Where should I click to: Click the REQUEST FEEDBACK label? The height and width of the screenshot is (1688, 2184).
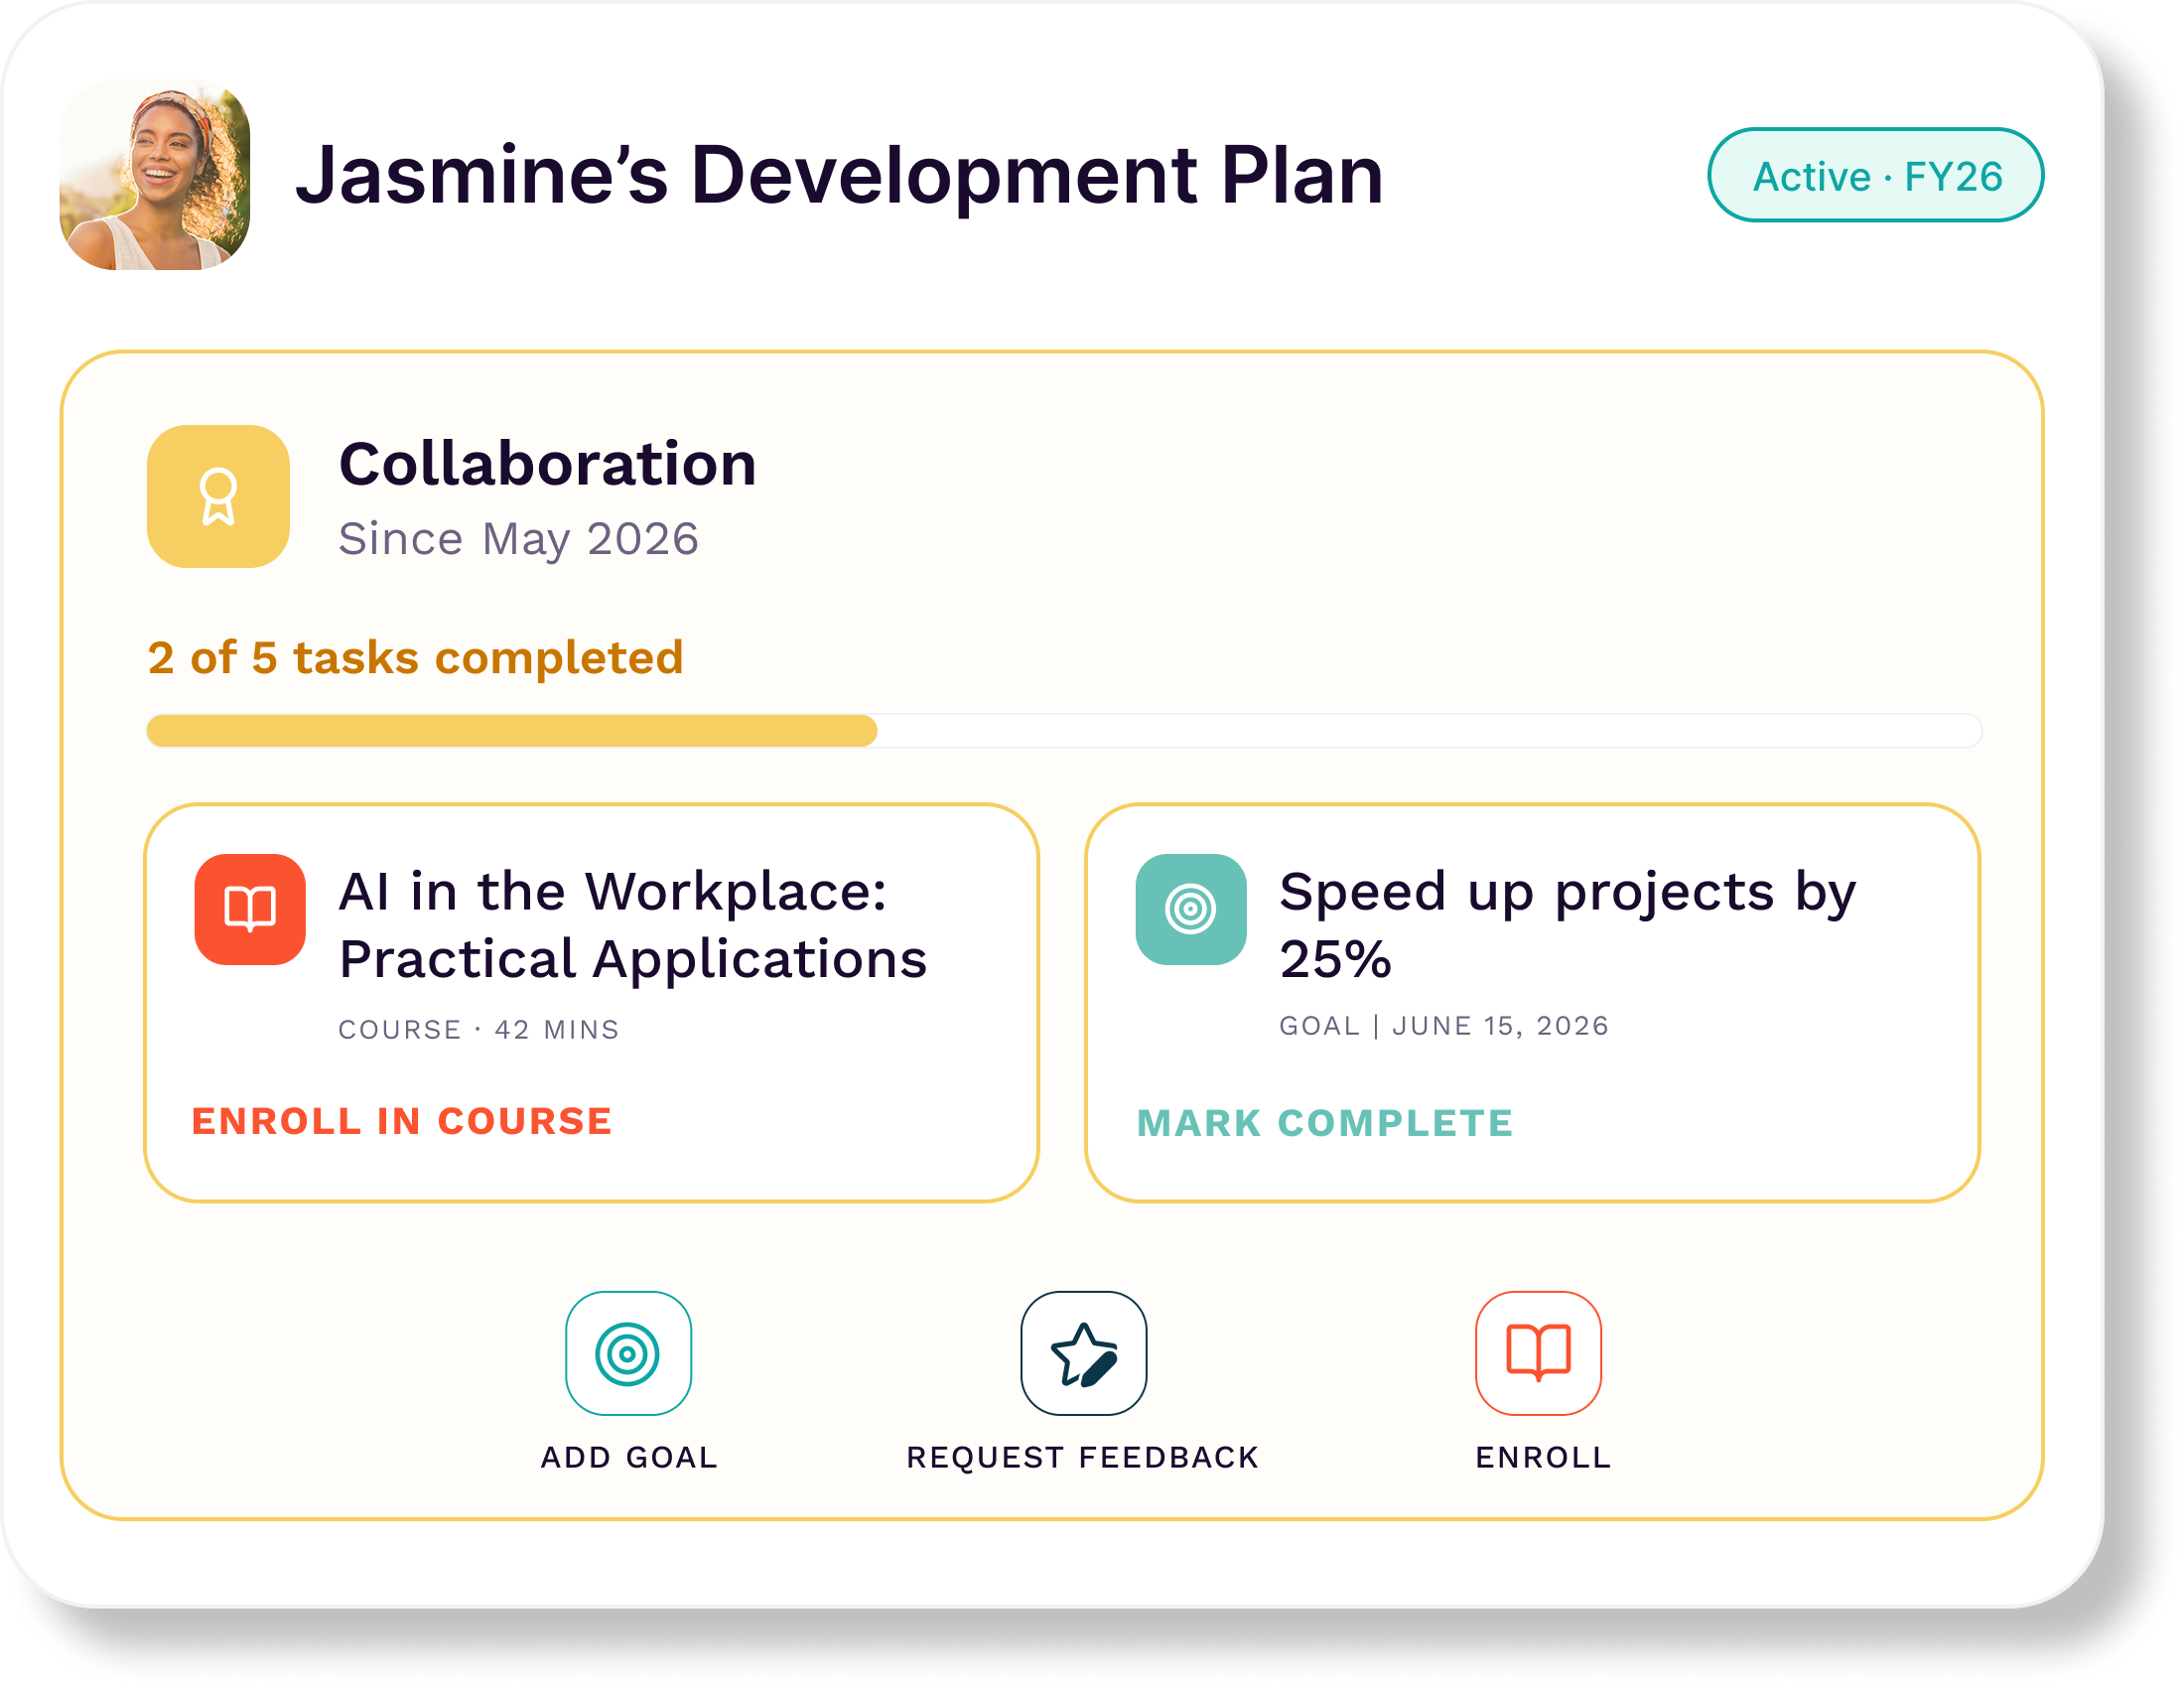(x=1083, y=1459)
